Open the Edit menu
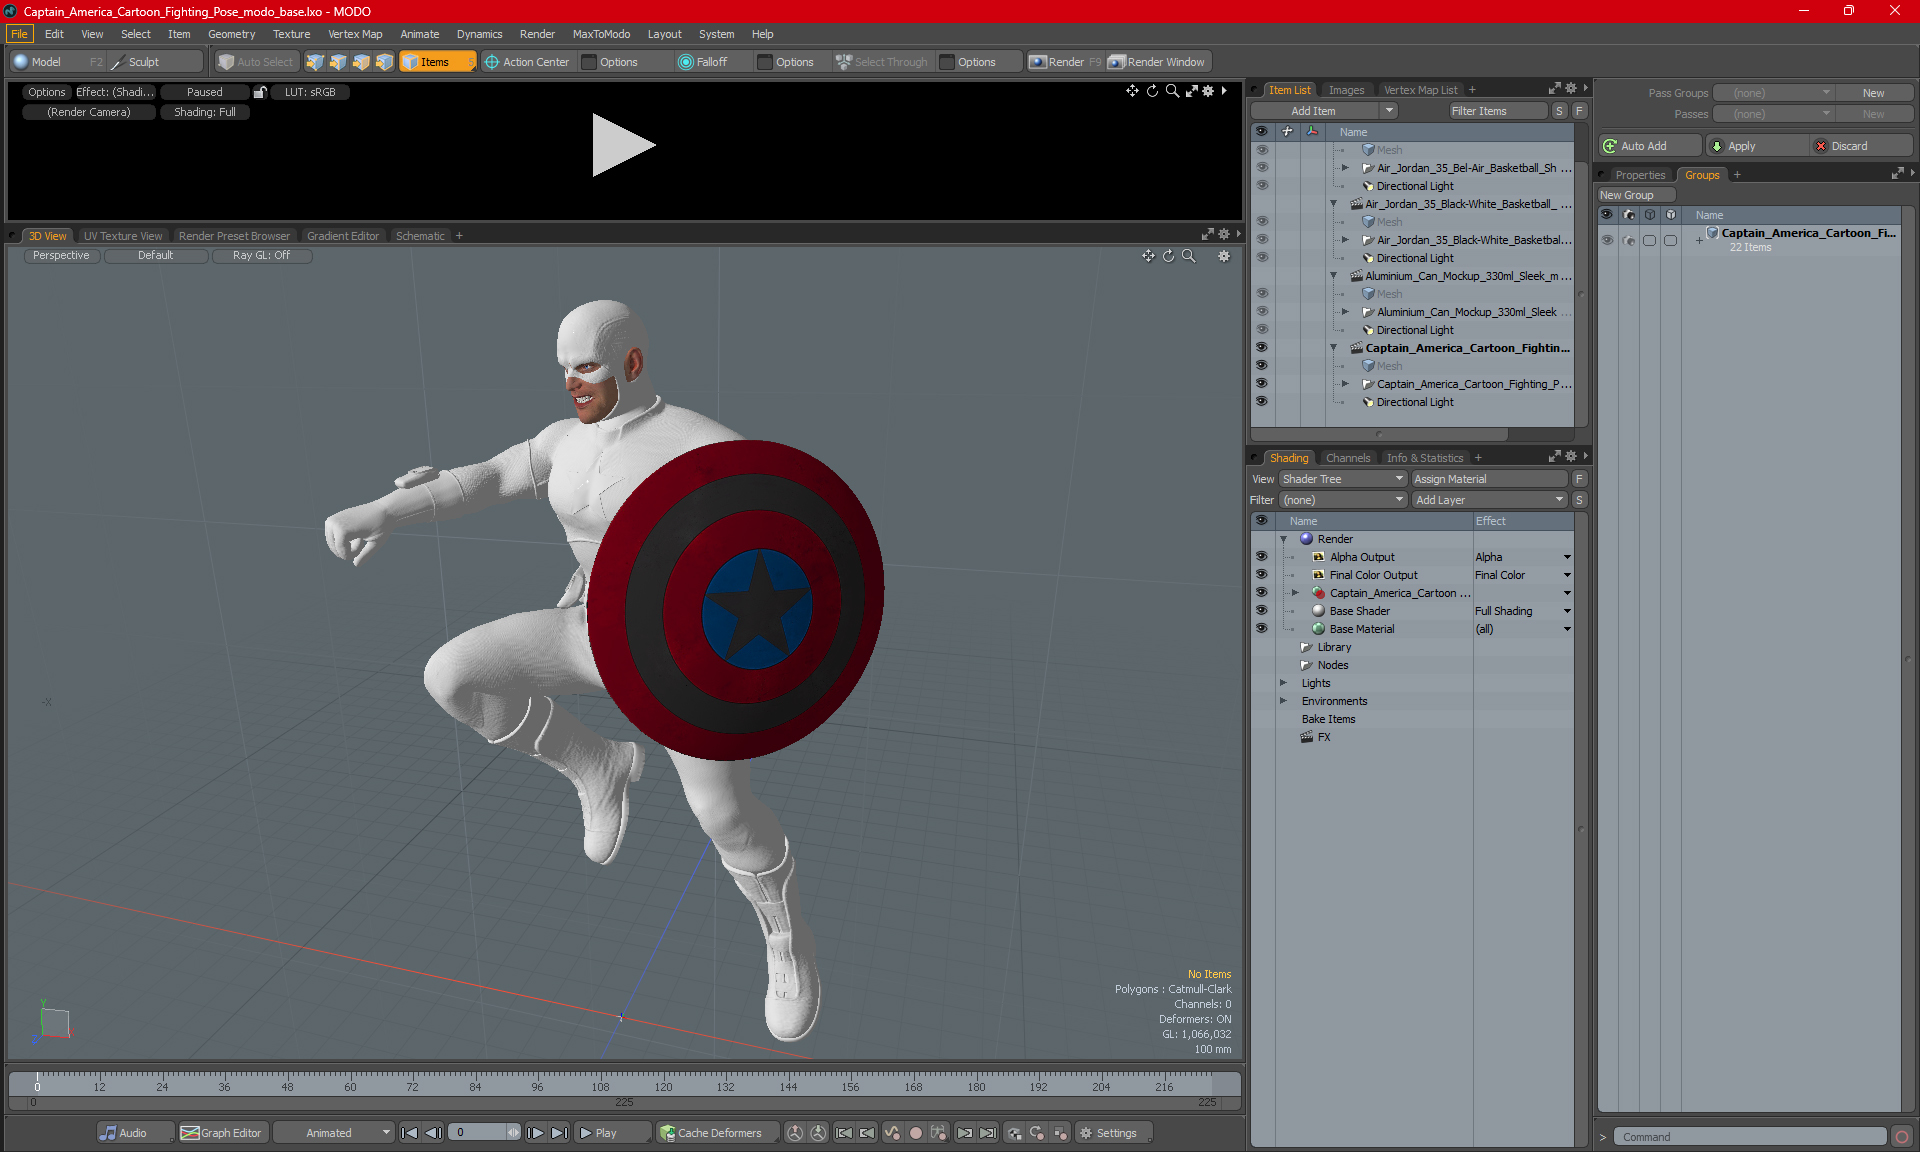This screenshot has width=1920, height=1152. click(54, 34)
